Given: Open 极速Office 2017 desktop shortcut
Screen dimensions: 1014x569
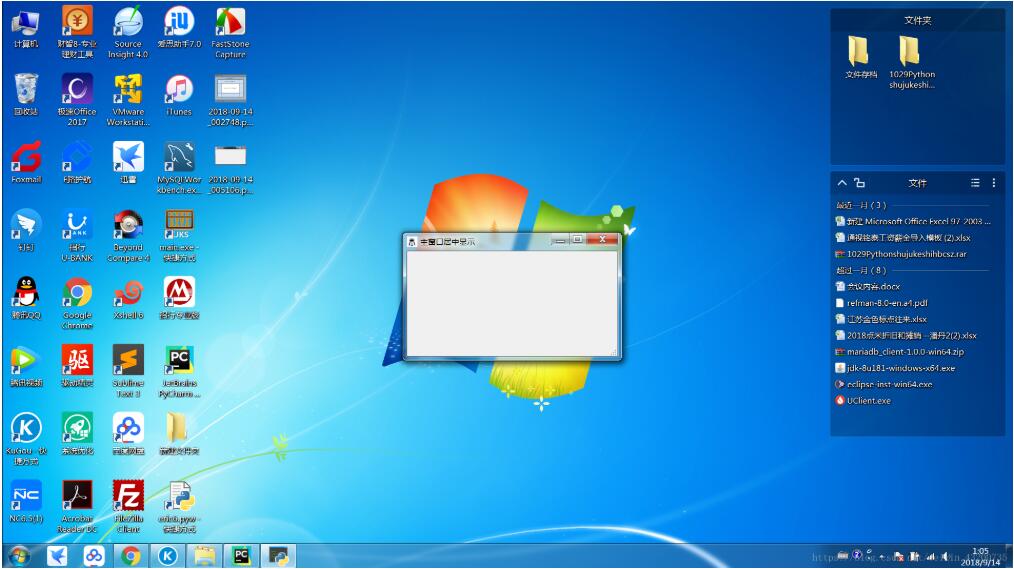Looking at the screenshot, I should 77,100.
